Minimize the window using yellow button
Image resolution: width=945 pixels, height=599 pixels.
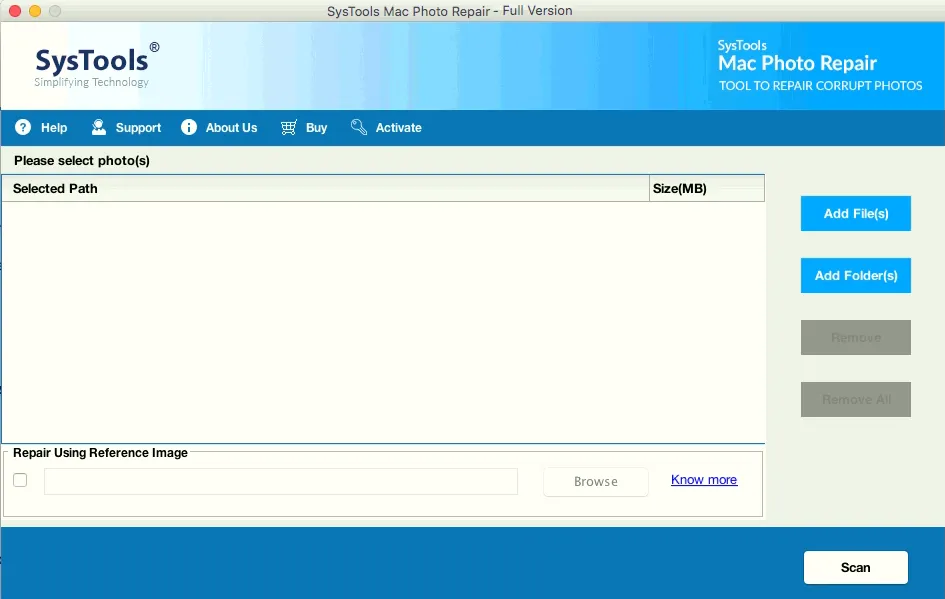point(35,11)
